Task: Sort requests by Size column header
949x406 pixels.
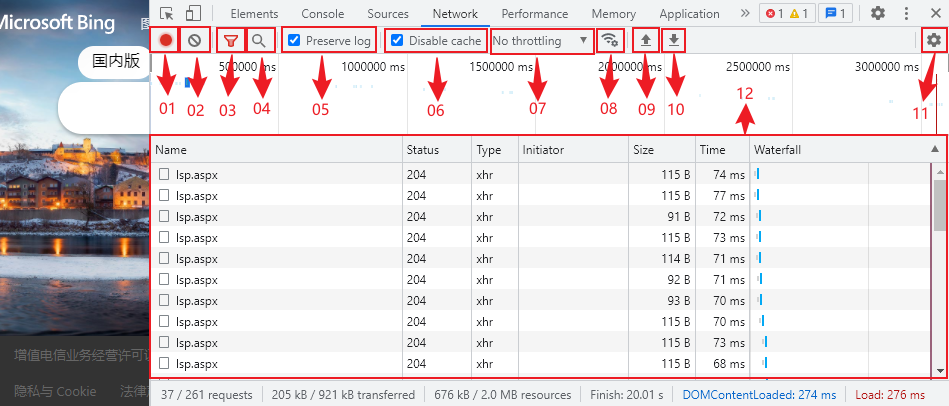Action: [643, 149]
